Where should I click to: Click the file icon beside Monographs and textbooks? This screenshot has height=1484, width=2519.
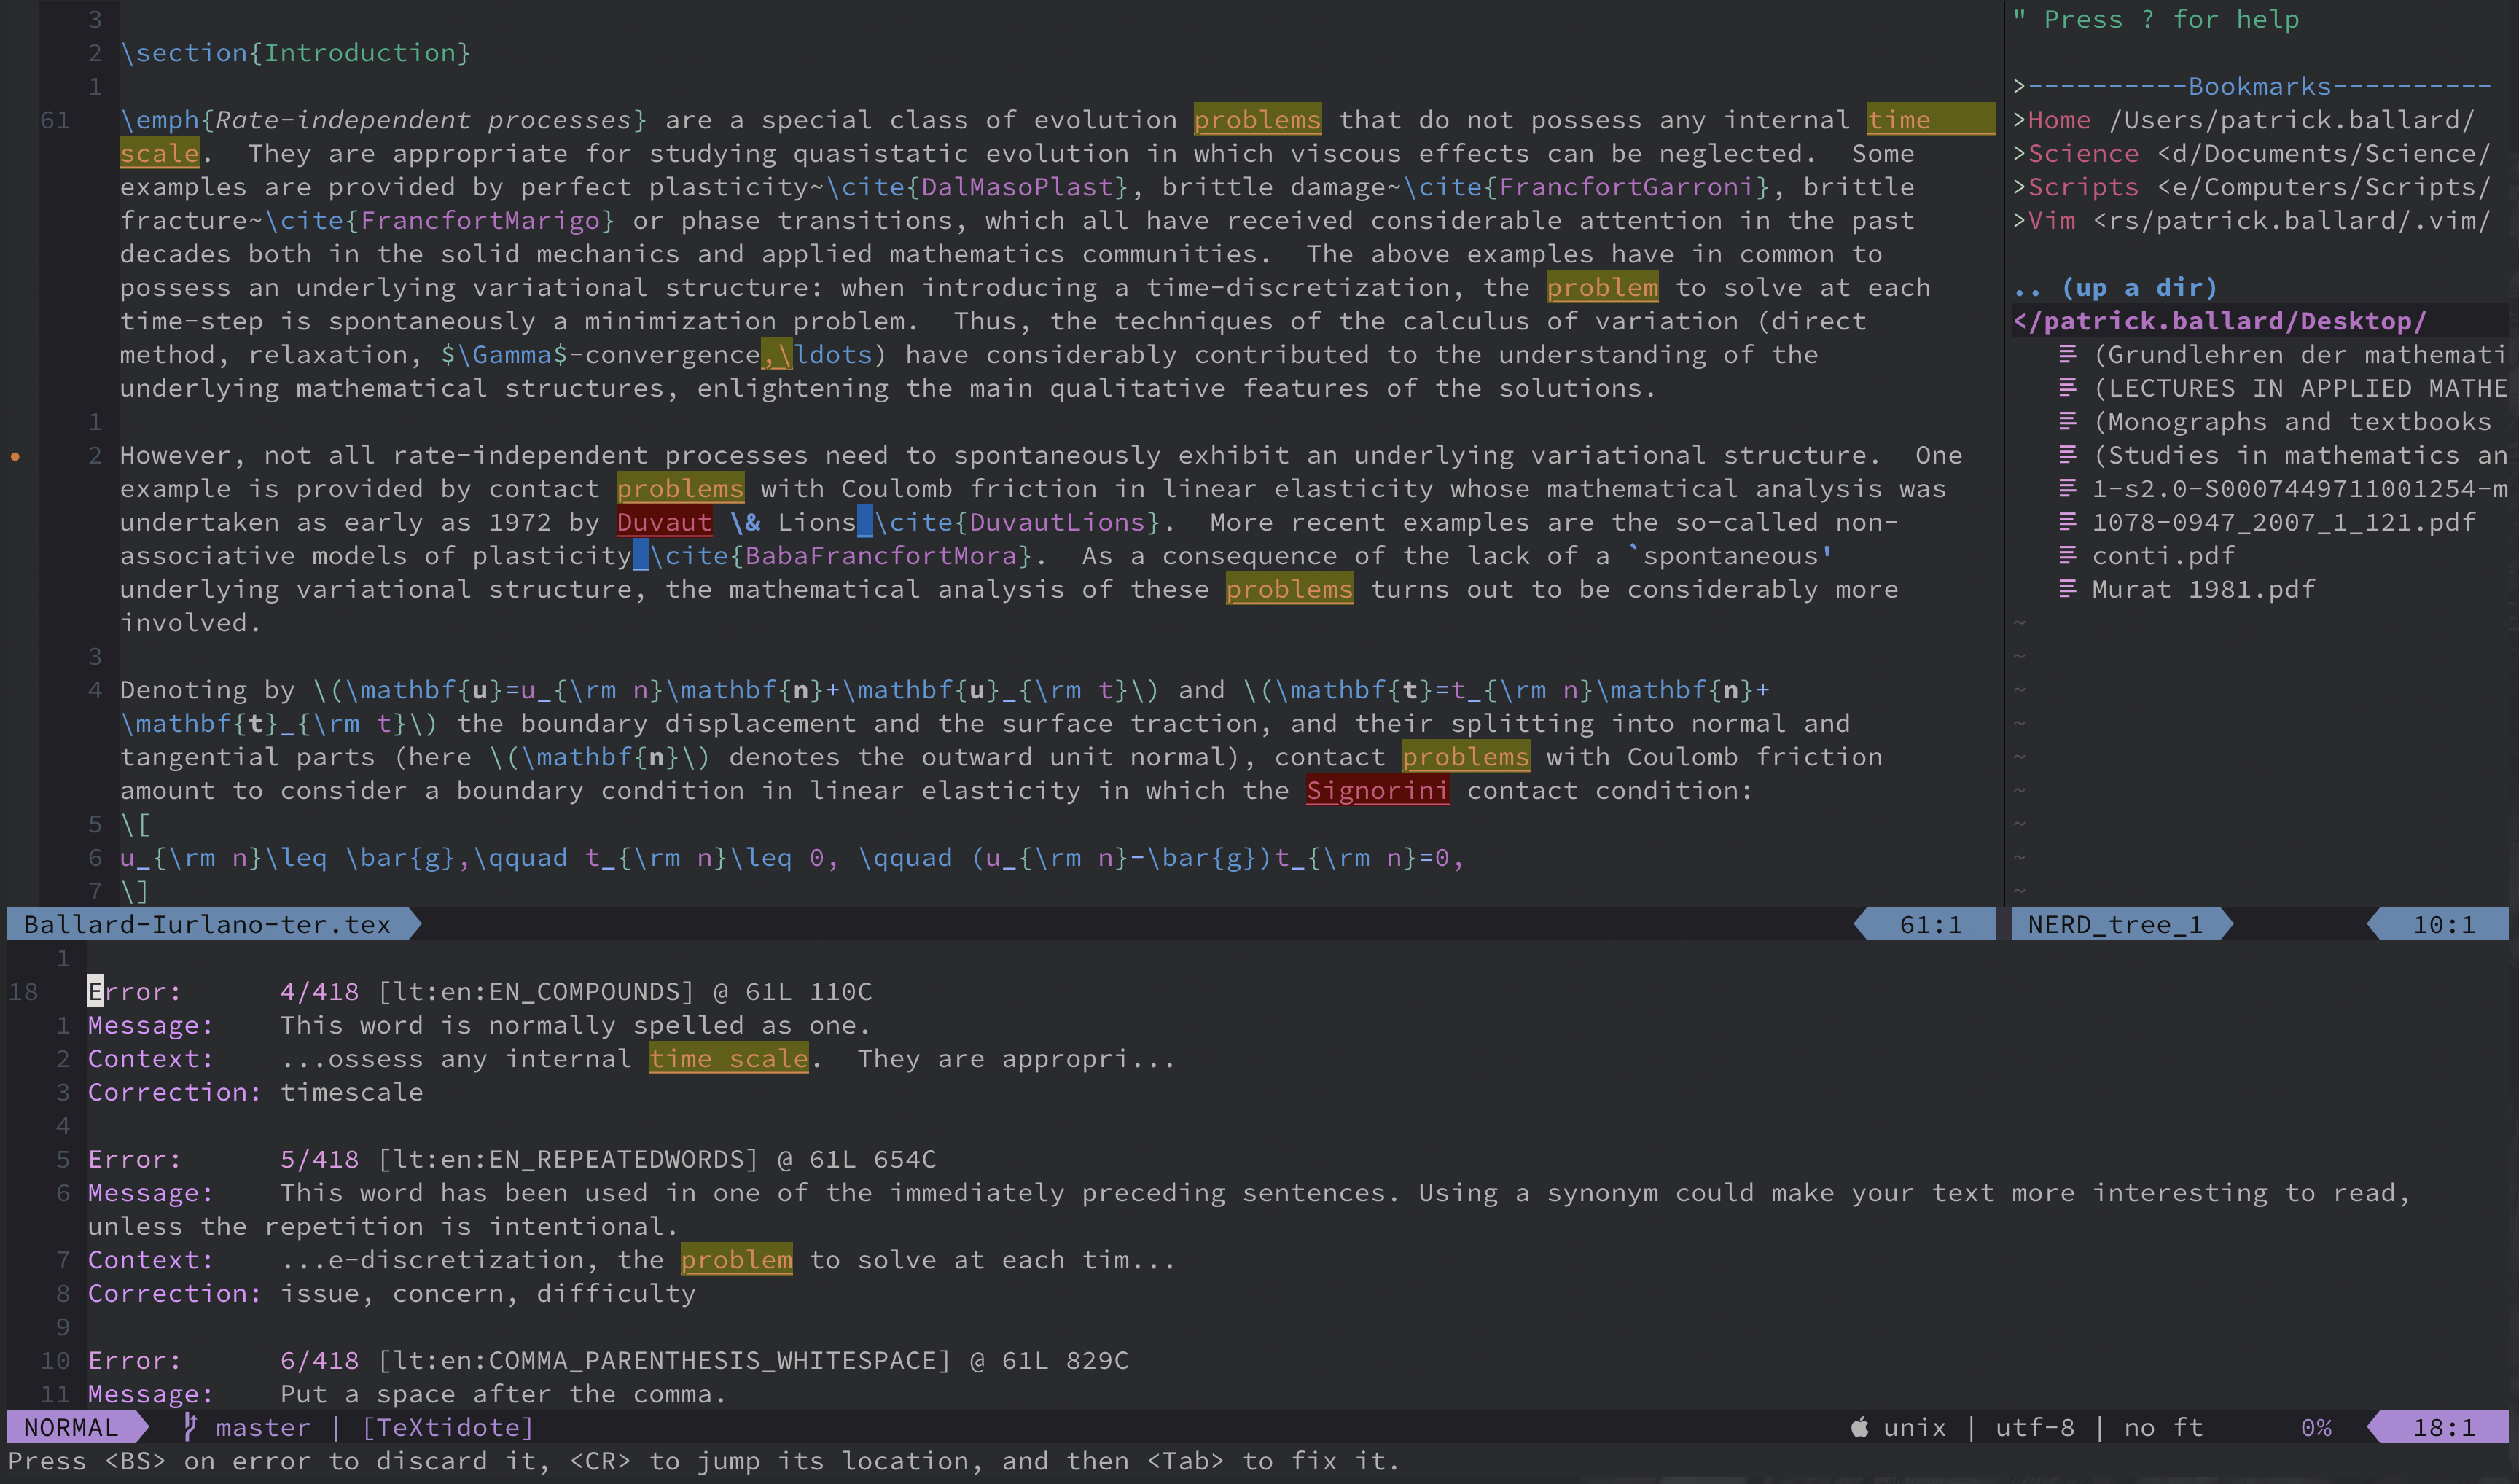(x=2067, y=421)
